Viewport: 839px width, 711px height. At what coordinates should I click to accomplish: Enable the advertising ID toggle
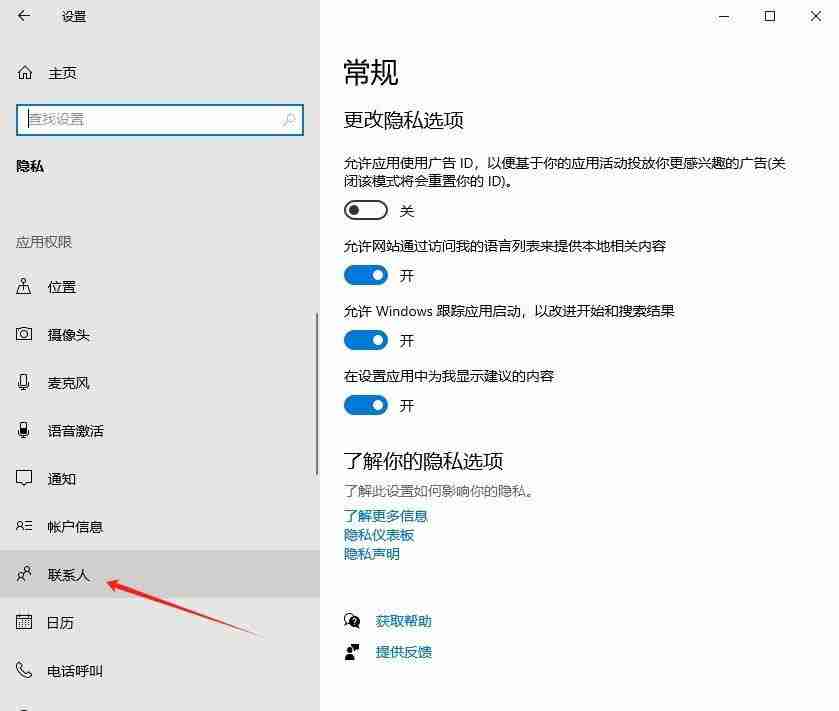(365, 210)
